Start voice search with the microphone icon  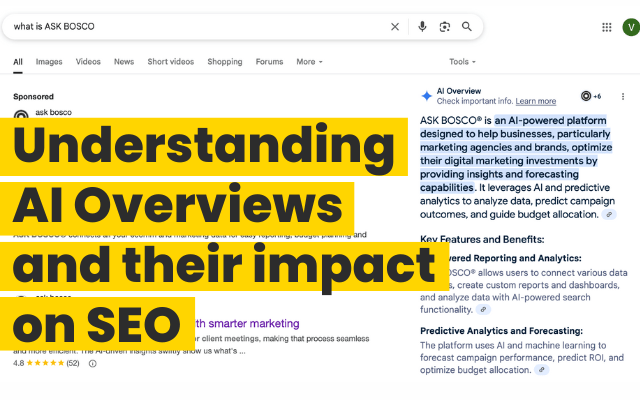(x=422, y=27)
